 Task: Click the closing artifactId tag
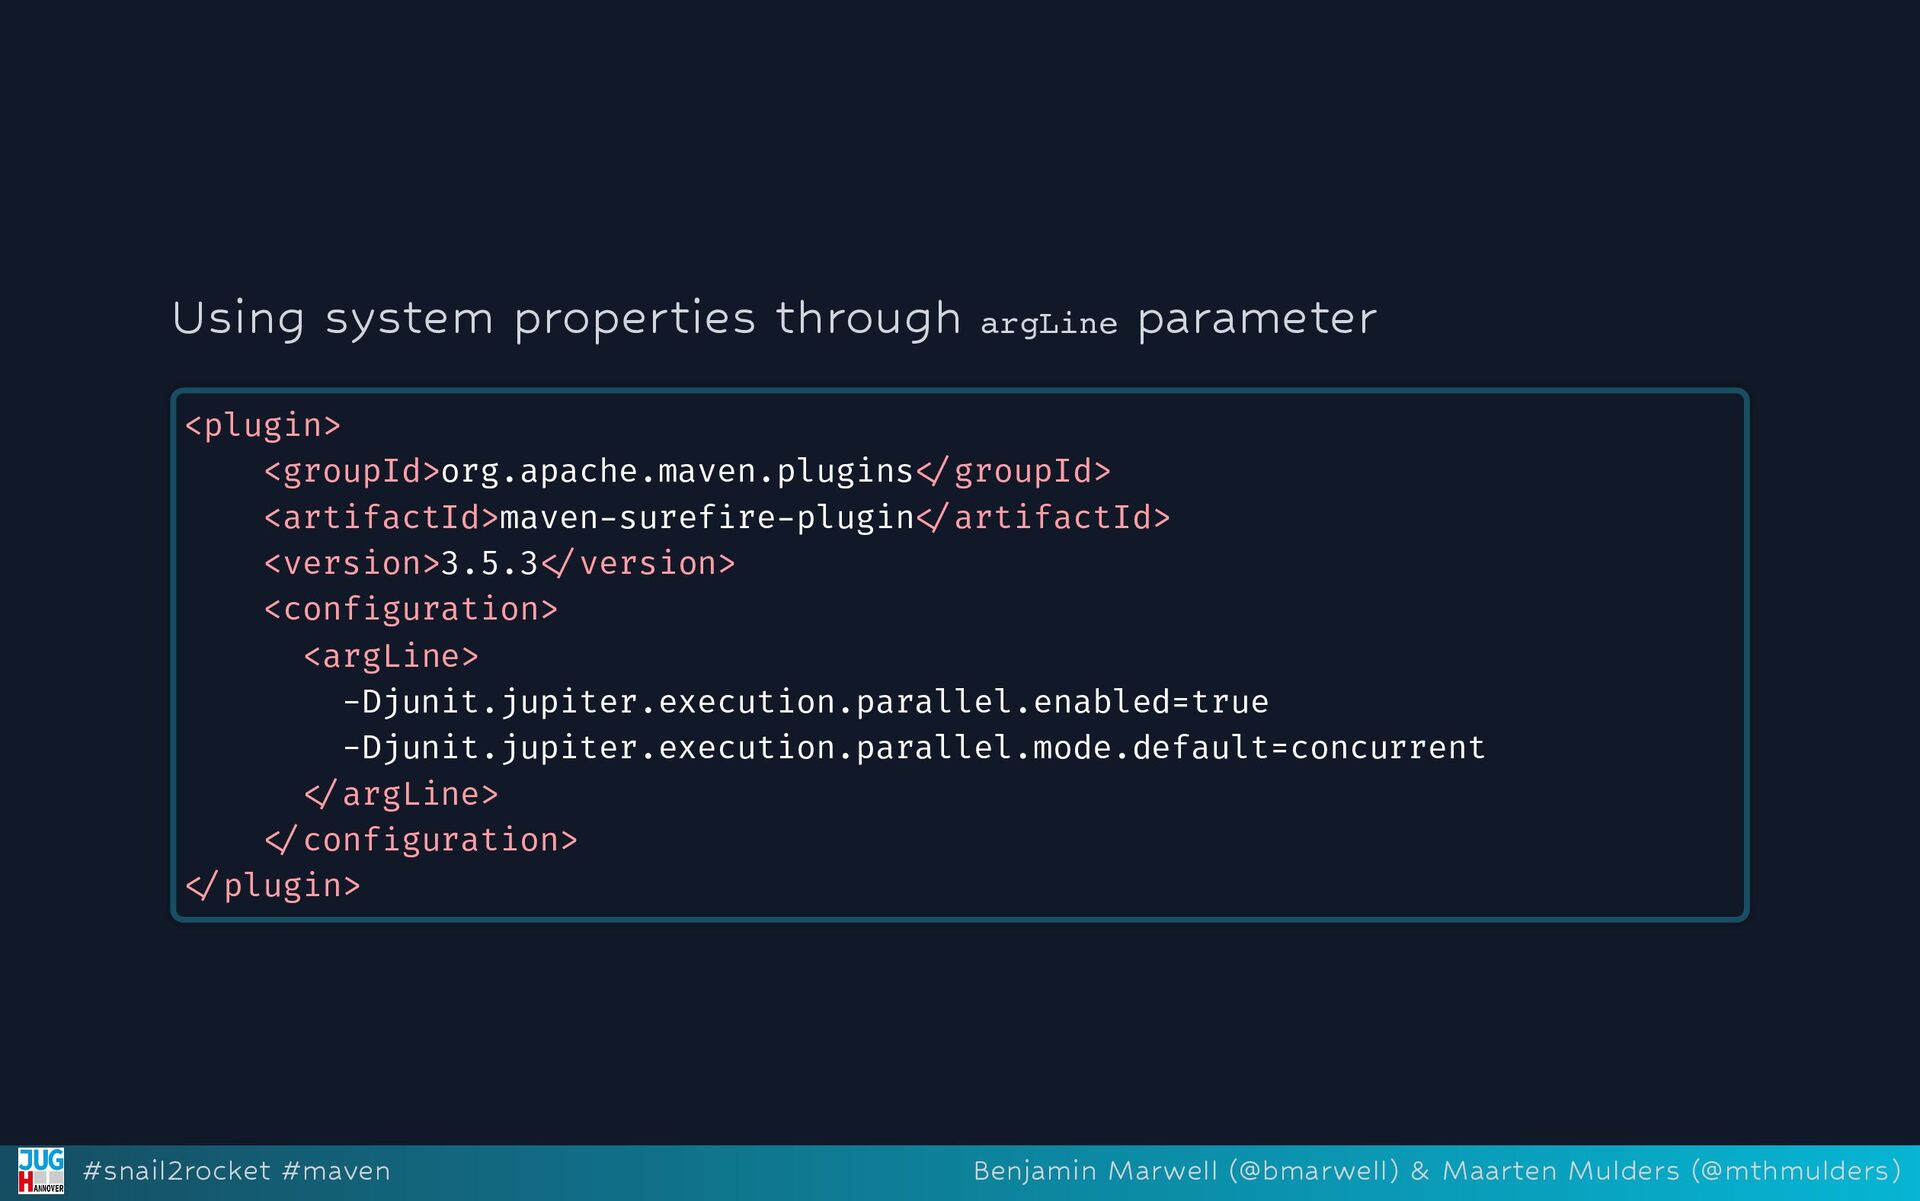(1043, 518)
